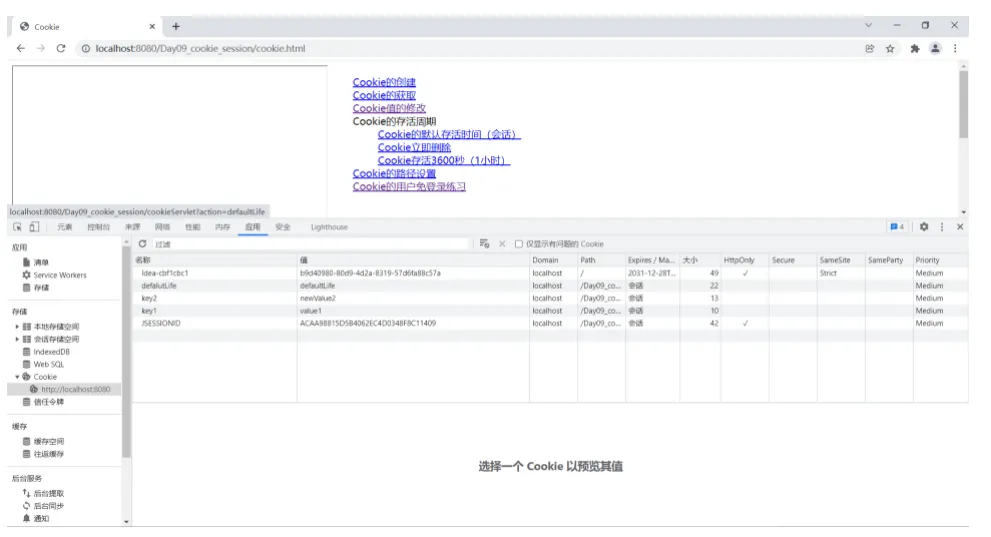Open DevTools settings gear
The height and width of the screenshot is (537, 991).
(924, 227)
